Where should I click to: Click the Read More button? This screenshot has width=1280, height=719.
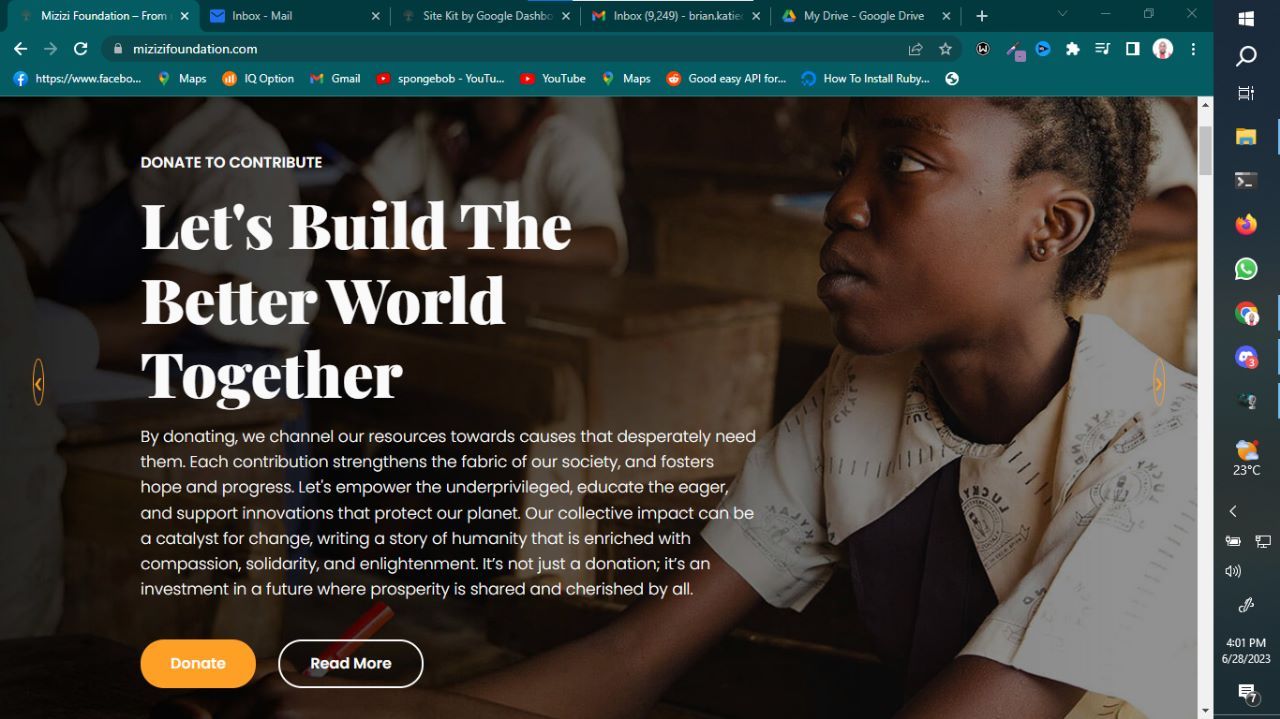point(351,663)
